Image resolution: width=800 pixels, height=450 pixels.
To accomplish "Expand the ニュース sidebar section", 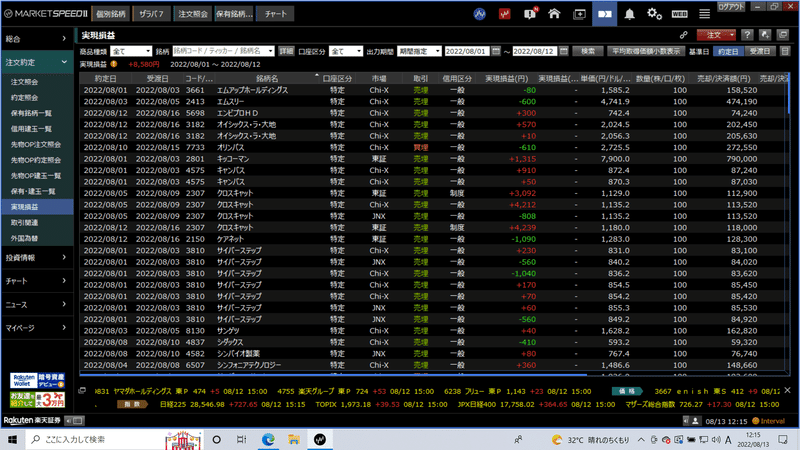I will (36, 305).
